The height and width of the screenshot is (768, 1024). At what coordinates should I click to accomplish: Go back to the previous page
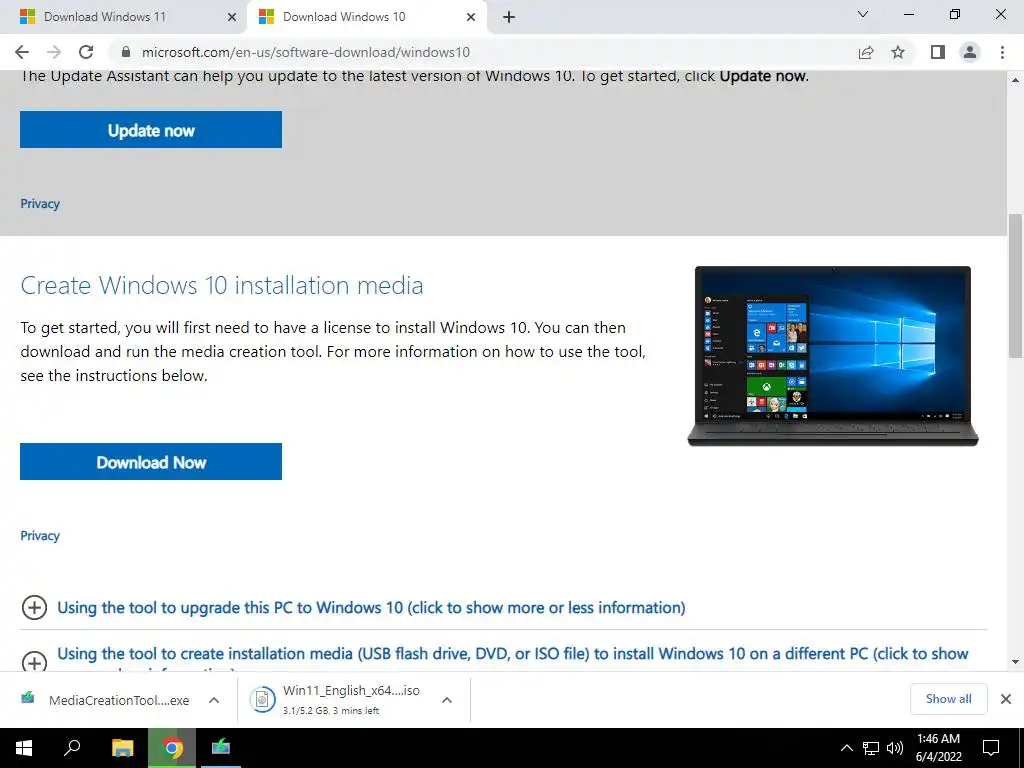(x=22, y=52)
